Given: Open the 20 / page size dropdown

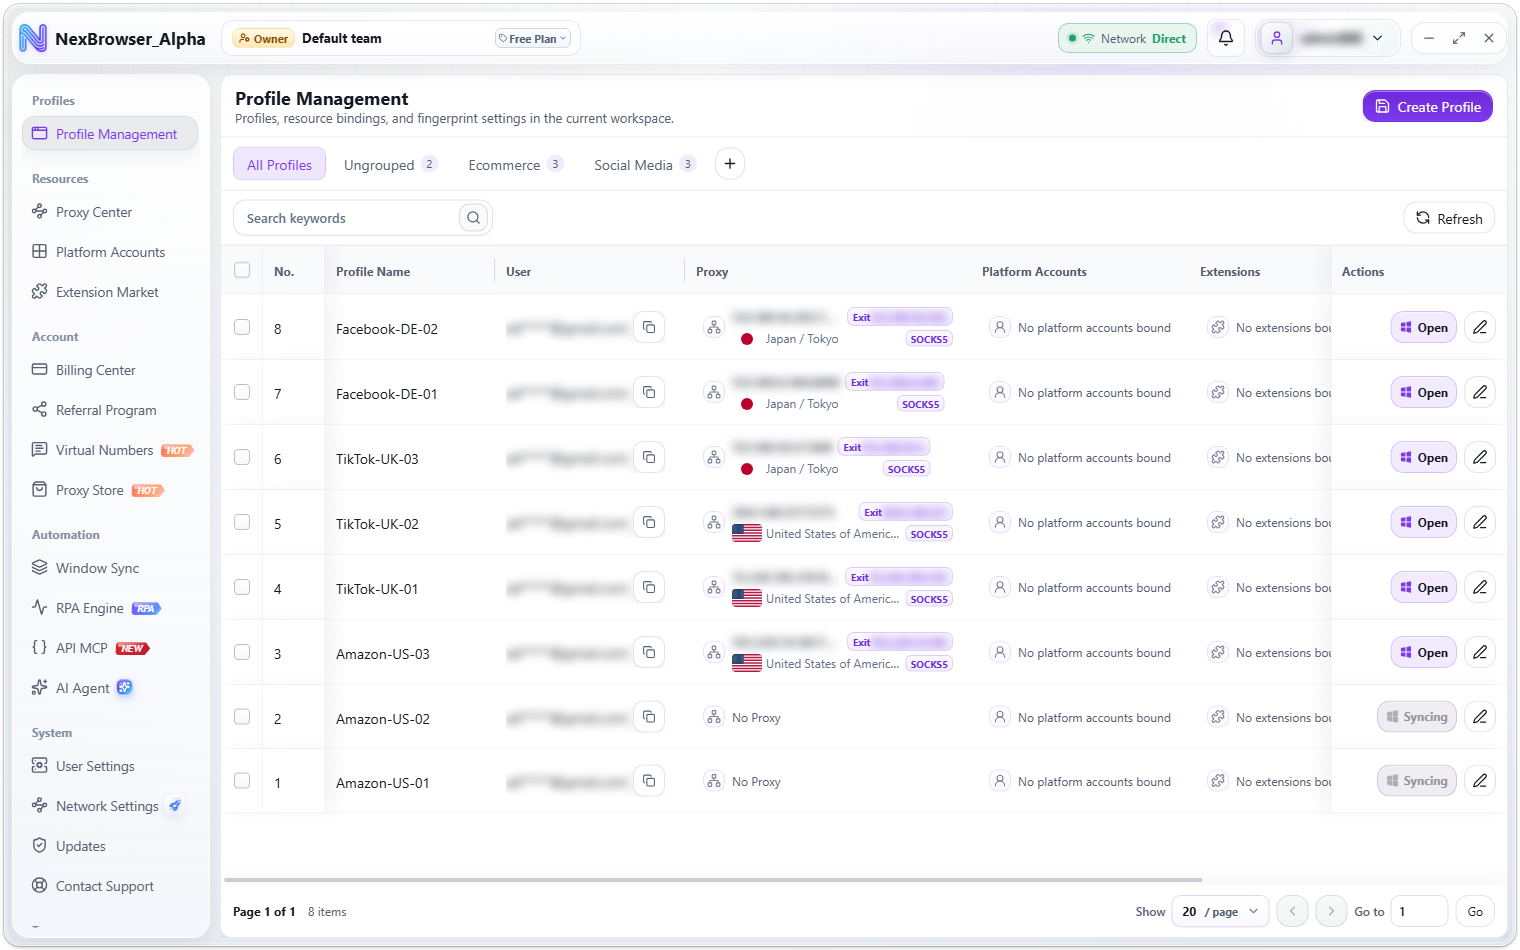Looking at the screenshot, I should [x=1220, y=911].
